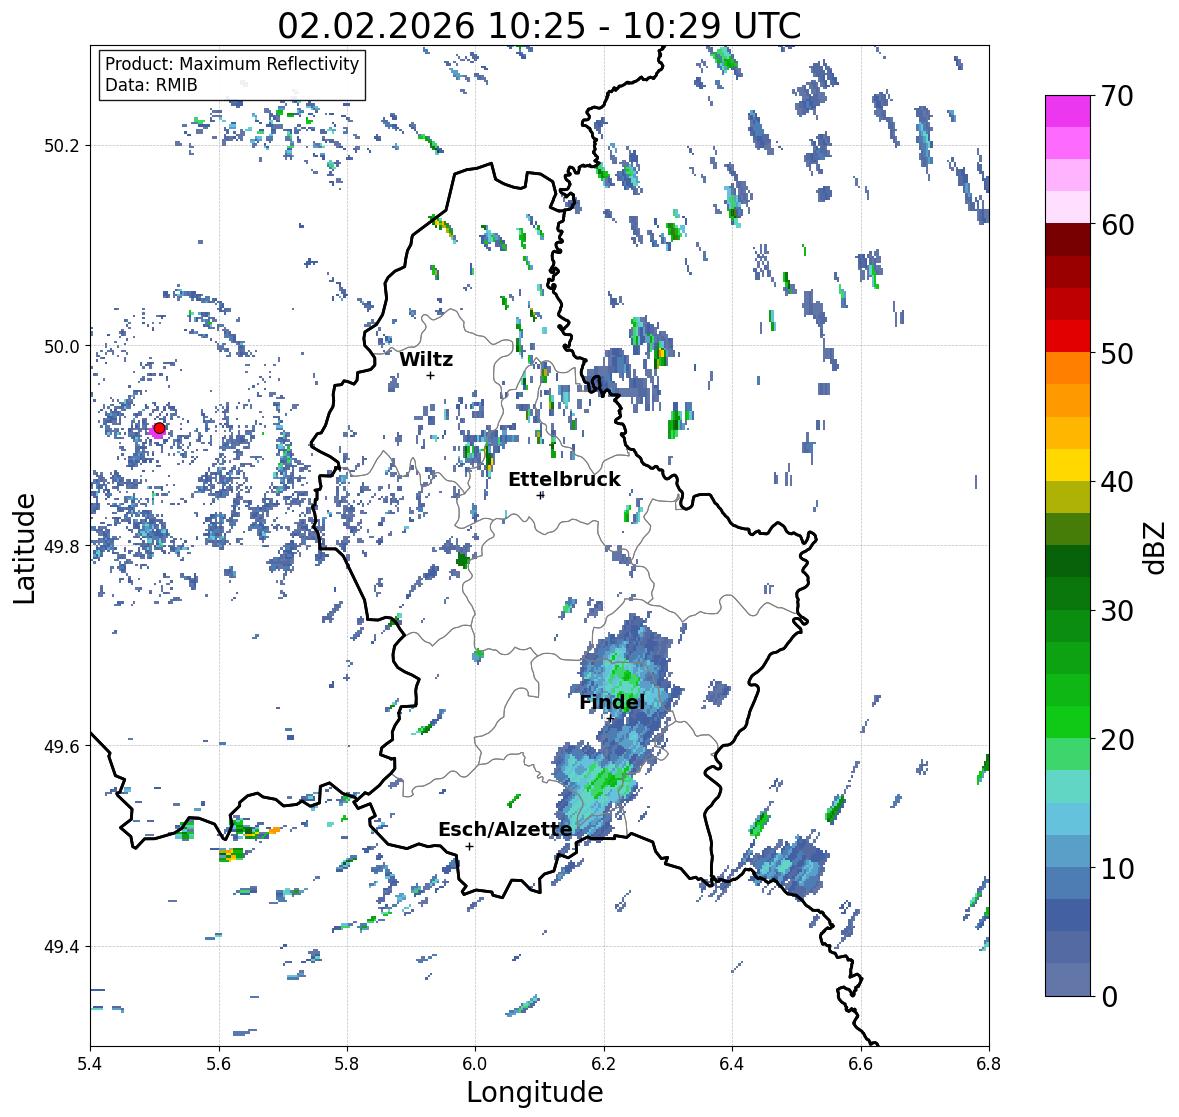Click the latitude tick label 49.4

(62, 947)
